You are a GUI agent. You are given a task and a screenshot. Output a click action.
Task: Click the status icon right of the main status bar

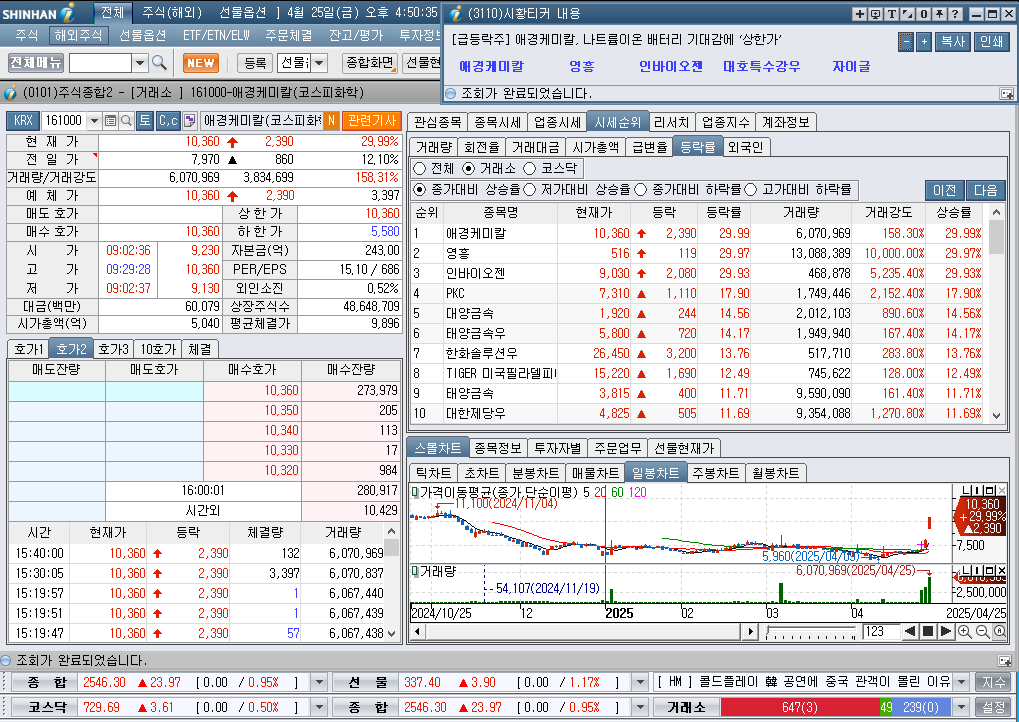point(1005,661)
